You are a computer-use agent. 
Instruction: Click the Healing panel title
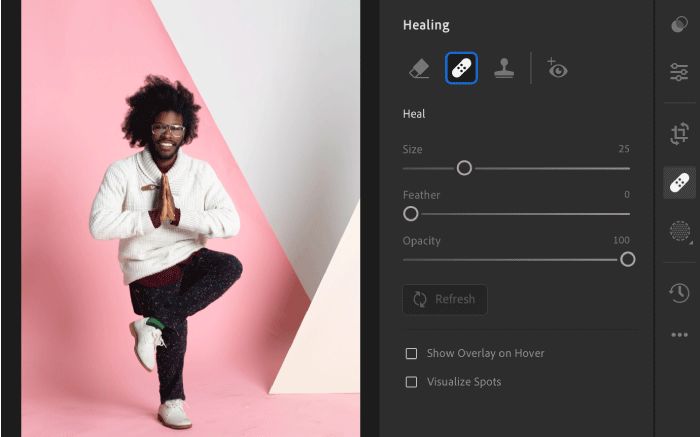pos(426,25)
